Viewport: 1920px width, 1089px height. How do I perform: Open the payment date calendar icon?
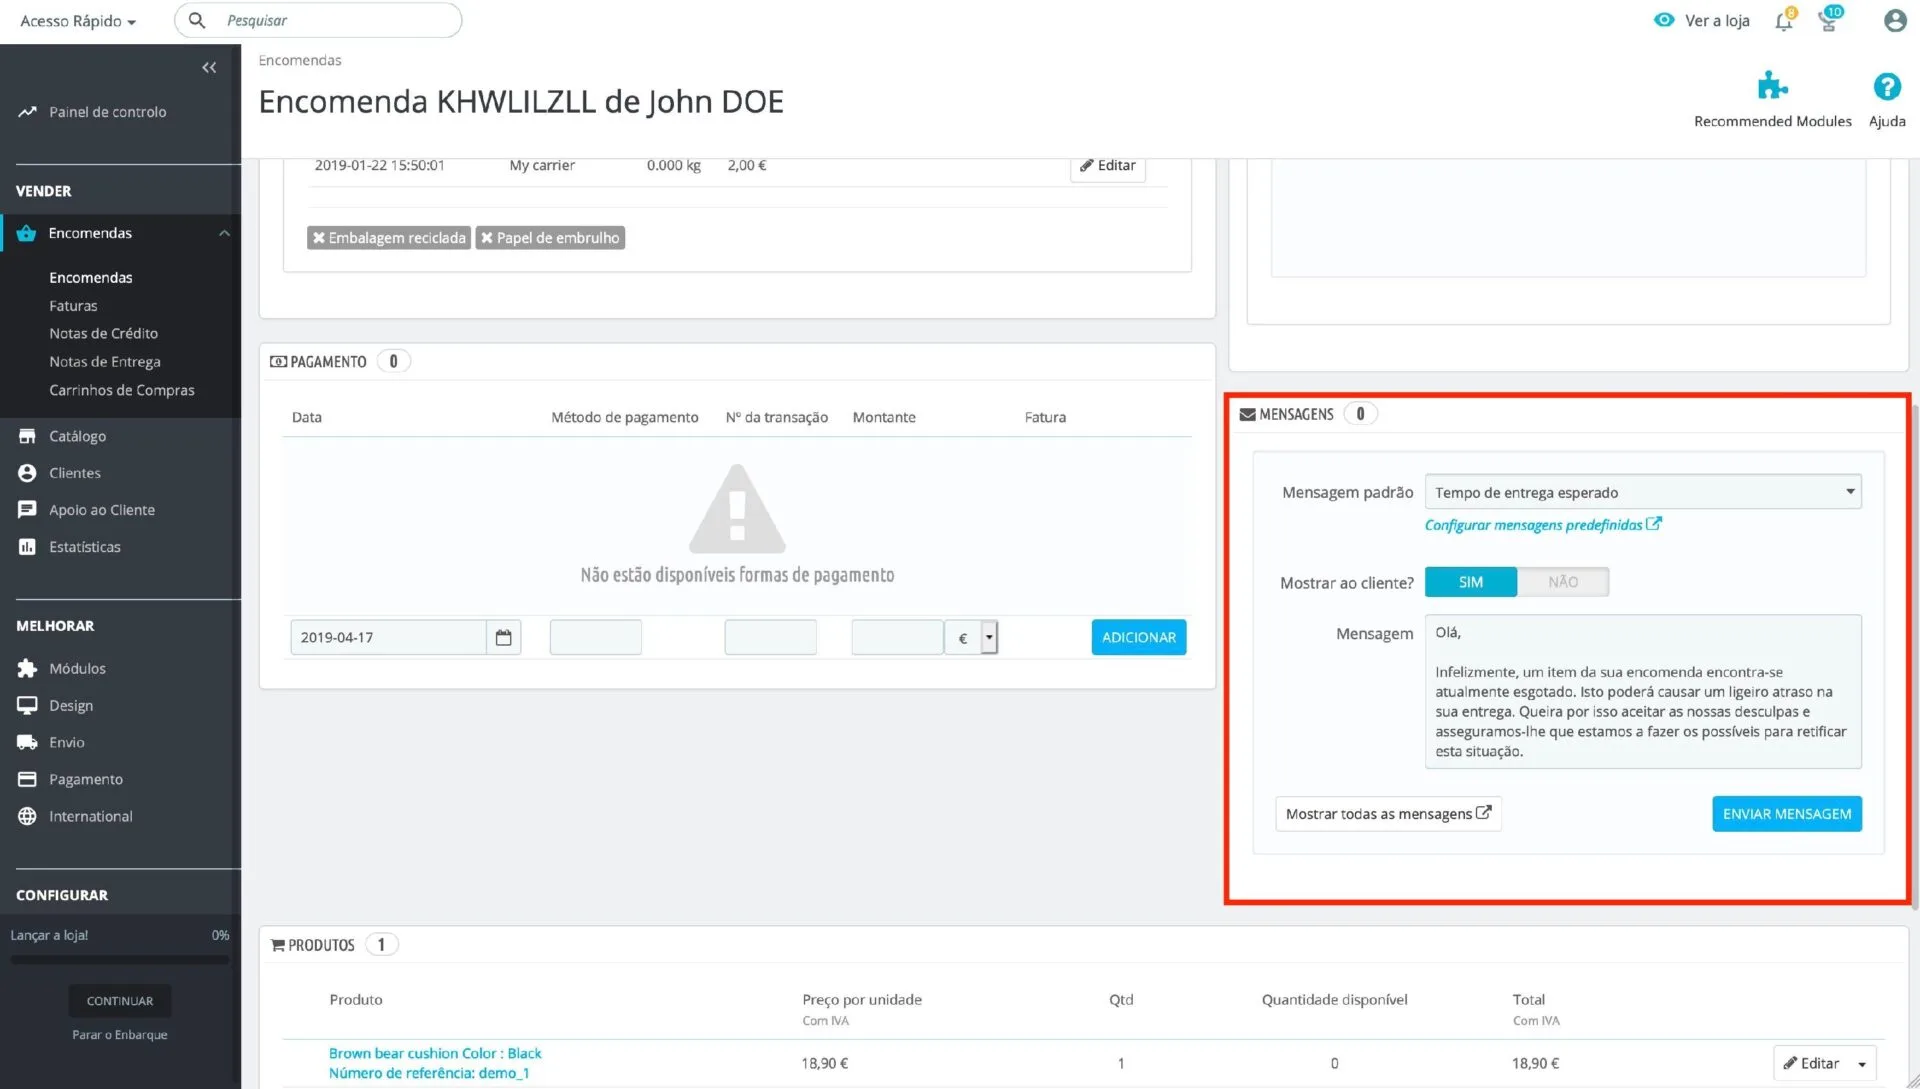(503, 638)
